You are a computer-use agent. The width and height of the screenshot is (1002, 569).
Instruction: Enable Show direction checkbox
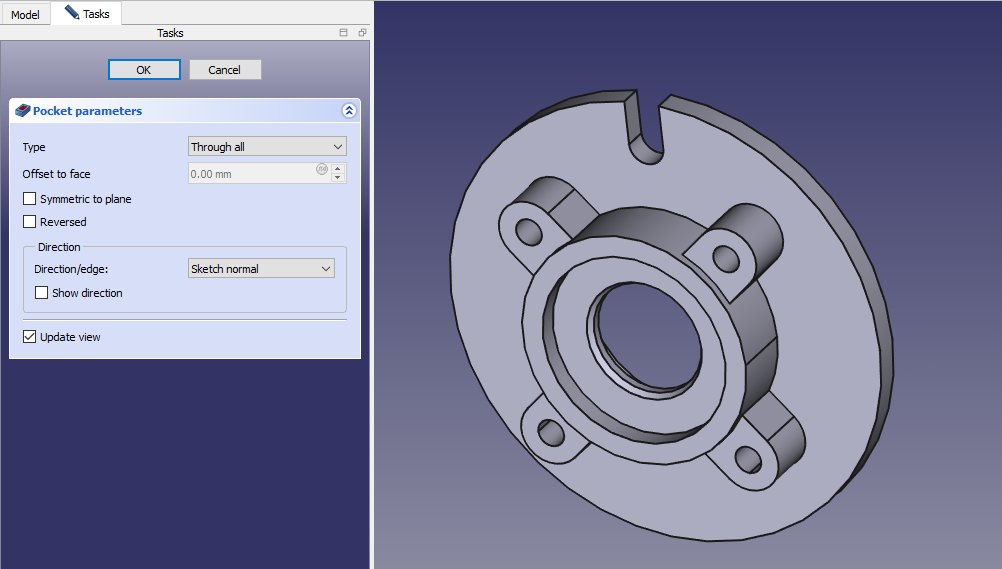point(42,293)
